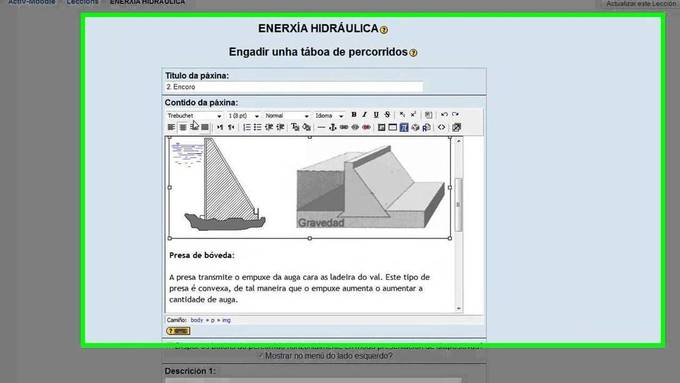This screenshot has height=383, width=680.
Task: Align text to the left
Action: pyautogui.click(x=171, y=128)
